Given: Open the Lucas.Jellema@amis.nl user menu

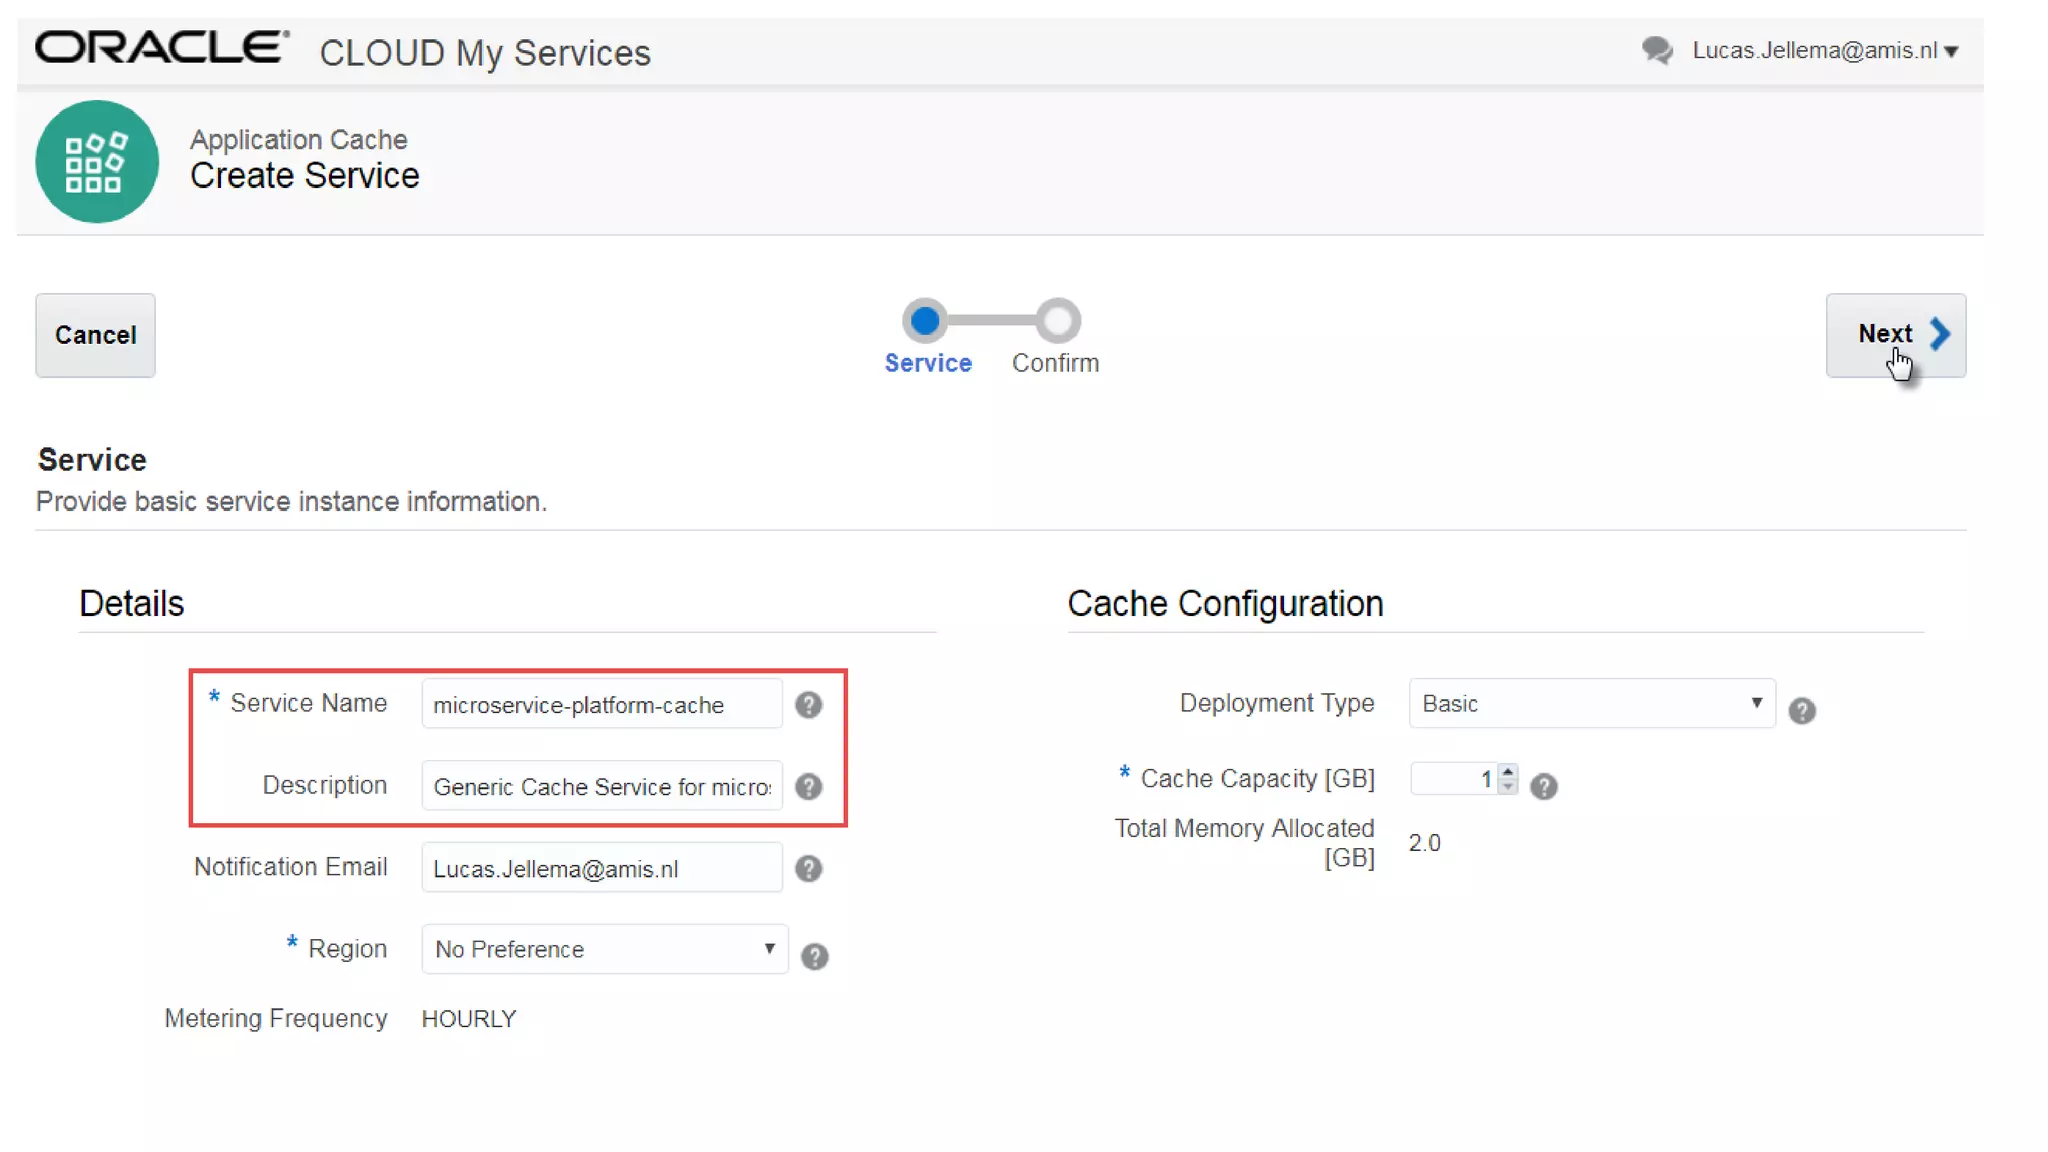Looking at the screenshot, I should (x=1824, y=50).
